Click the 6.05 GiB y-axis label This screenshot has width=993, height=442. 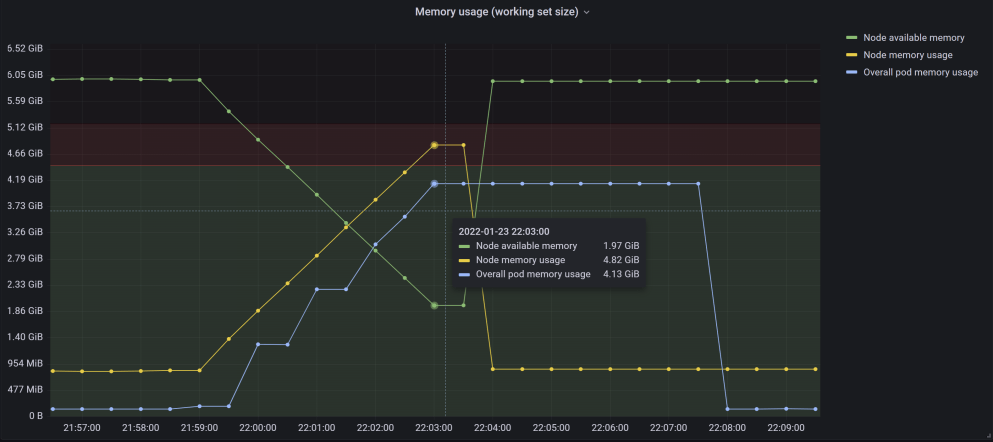pos(25,75)
